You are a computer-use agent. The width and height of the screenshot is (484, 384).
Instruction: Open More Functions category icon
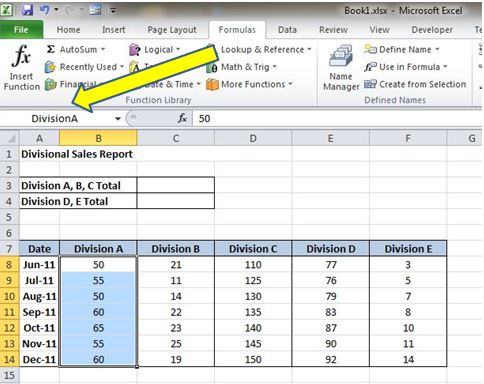point(212,84)
